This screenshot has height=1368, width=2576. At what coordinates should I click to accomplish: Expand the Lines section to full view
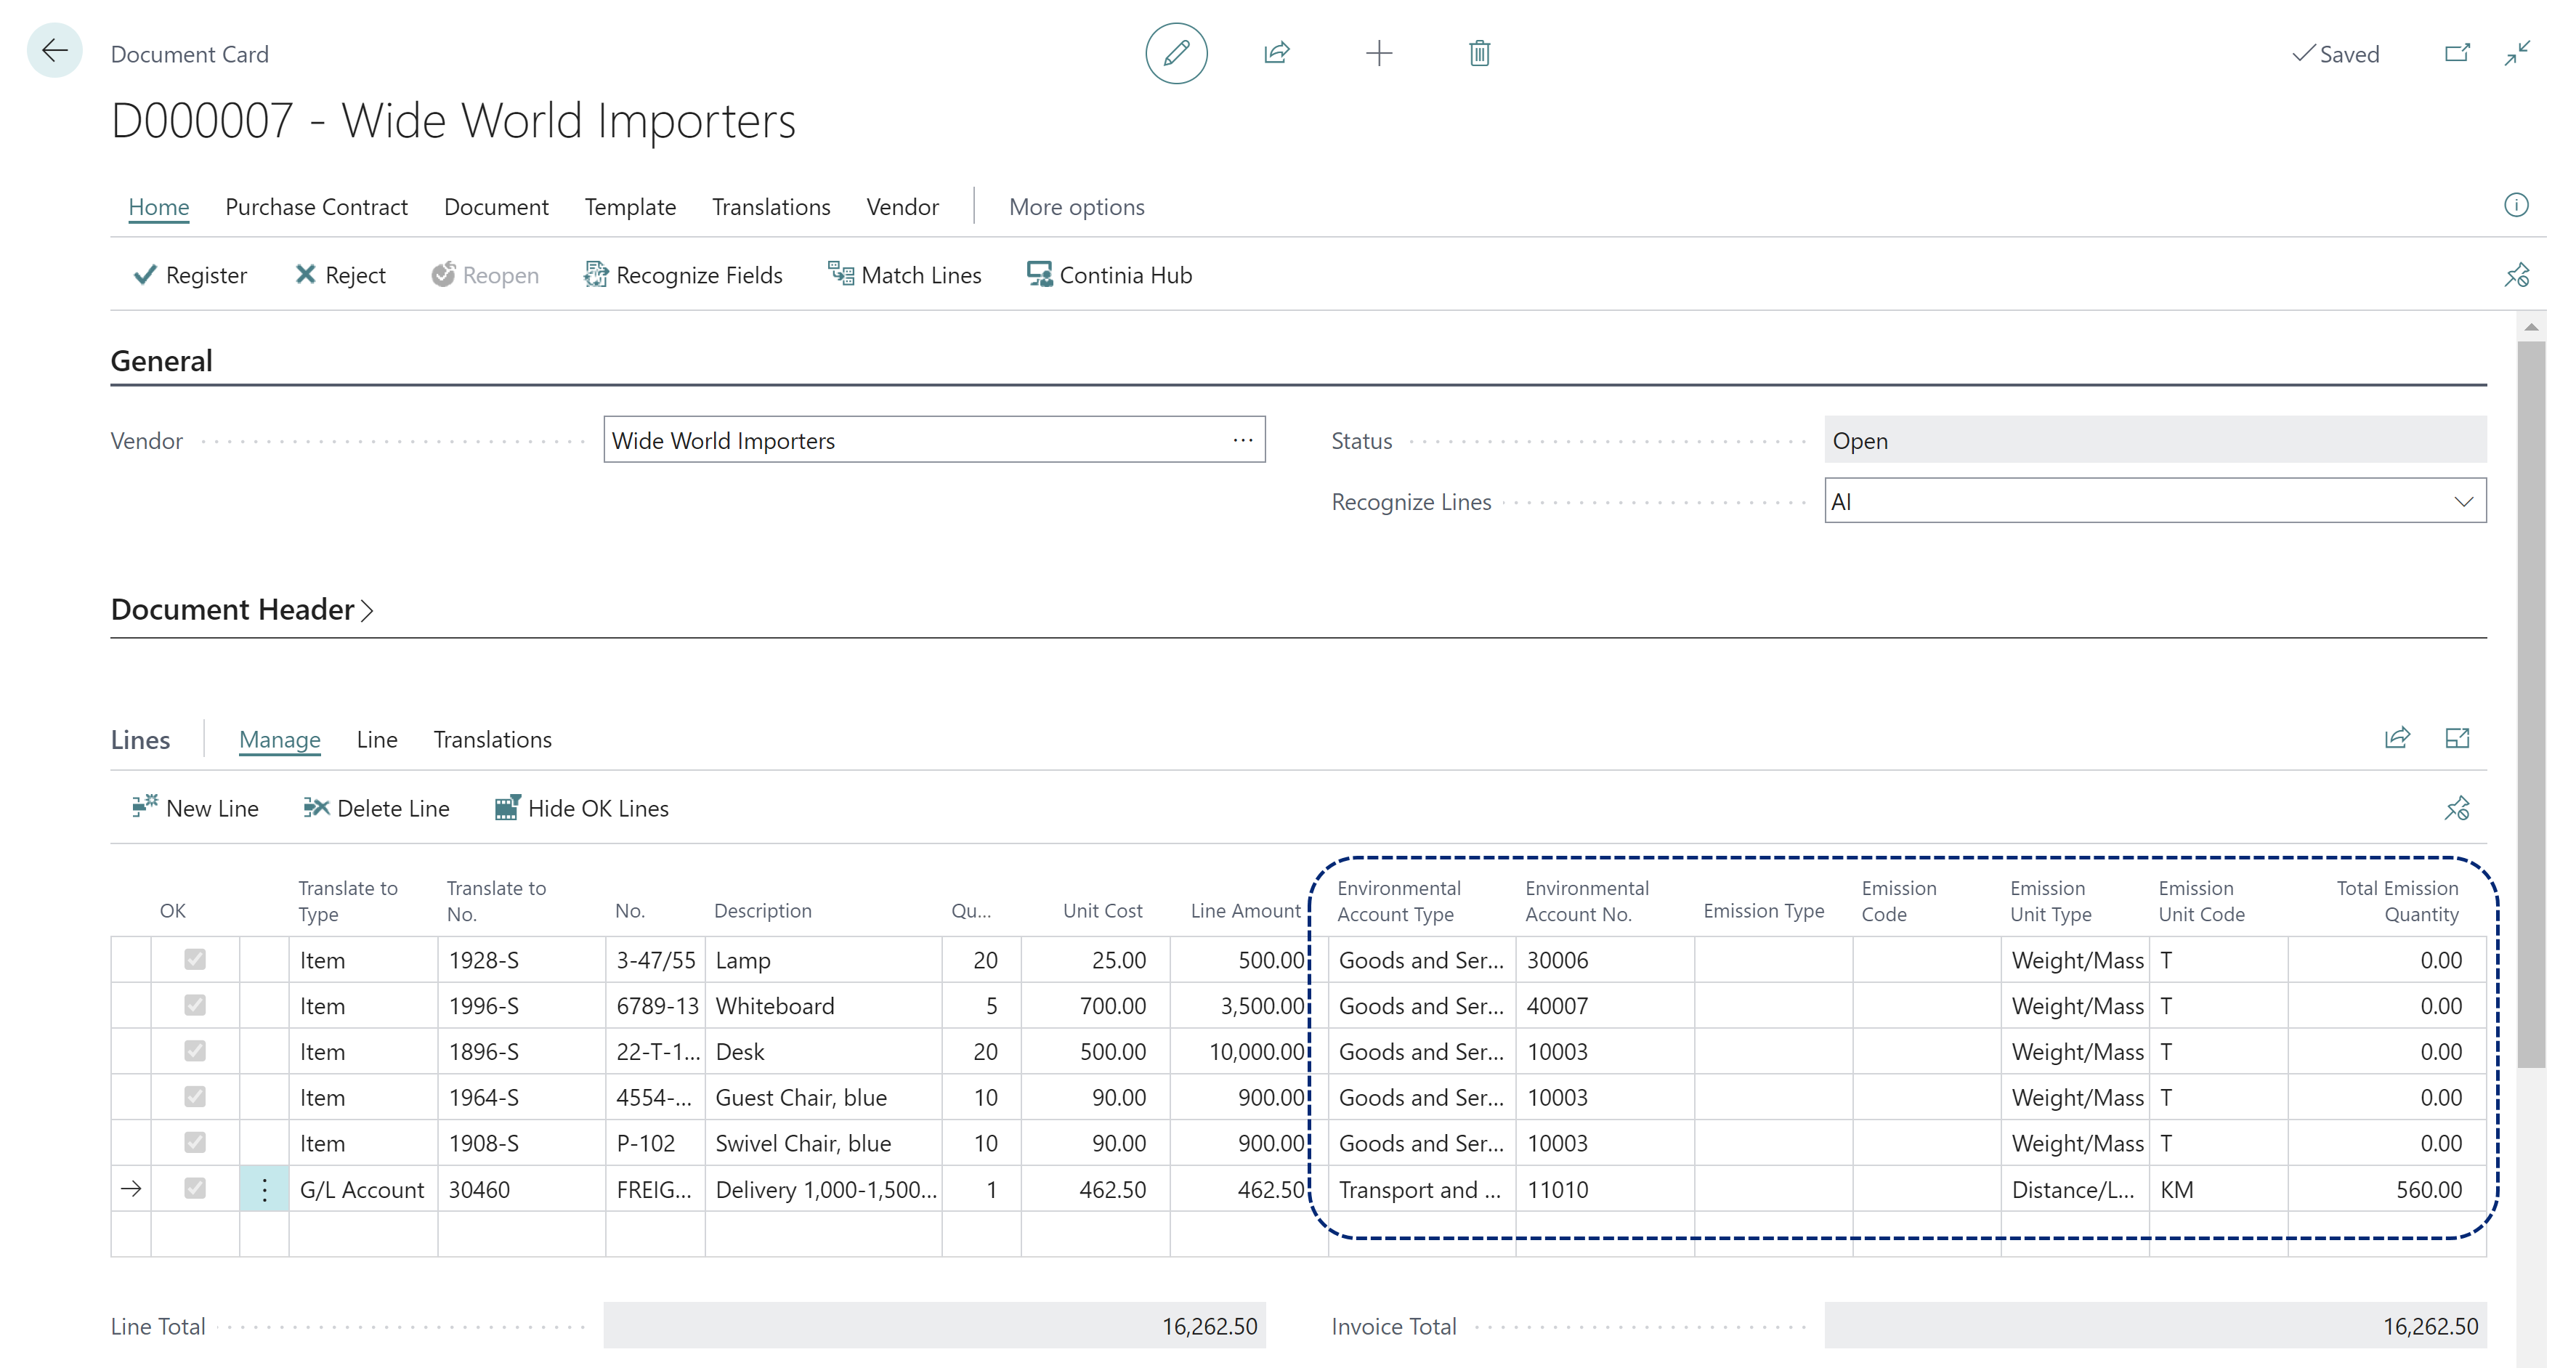[2458, 739]
